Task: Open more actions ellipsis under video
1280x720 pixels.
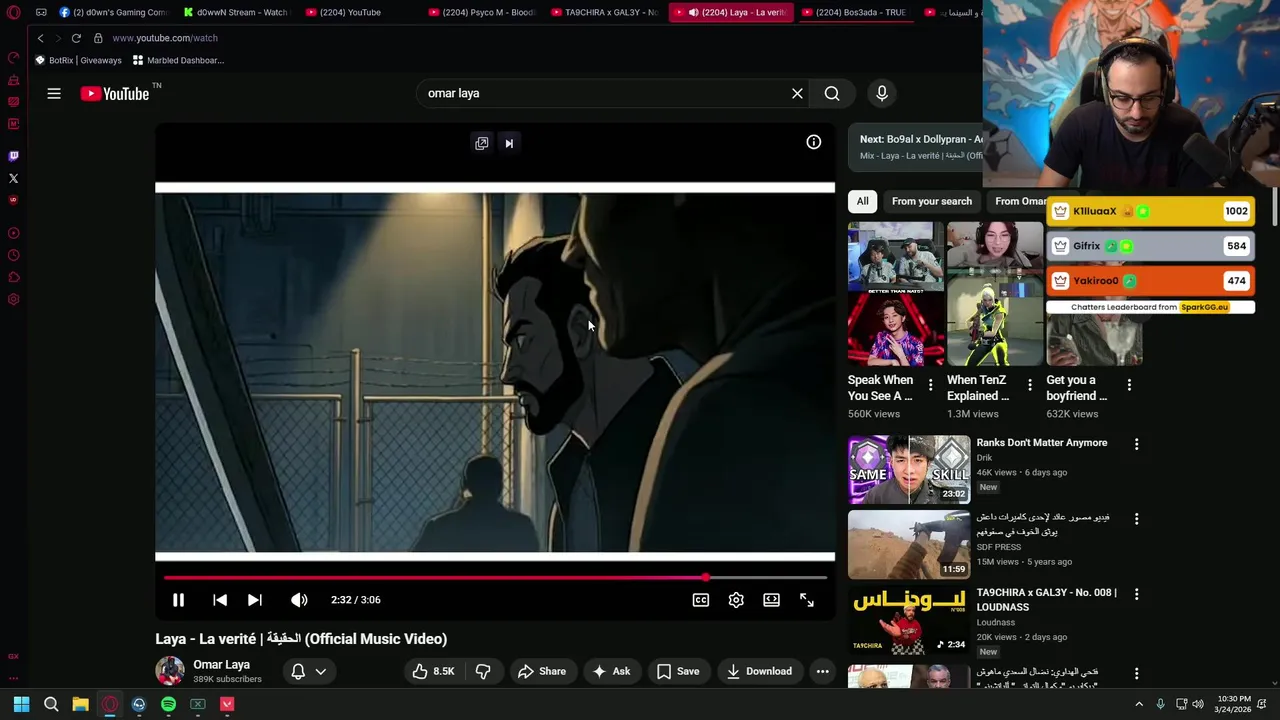Action: click(823, 671)
